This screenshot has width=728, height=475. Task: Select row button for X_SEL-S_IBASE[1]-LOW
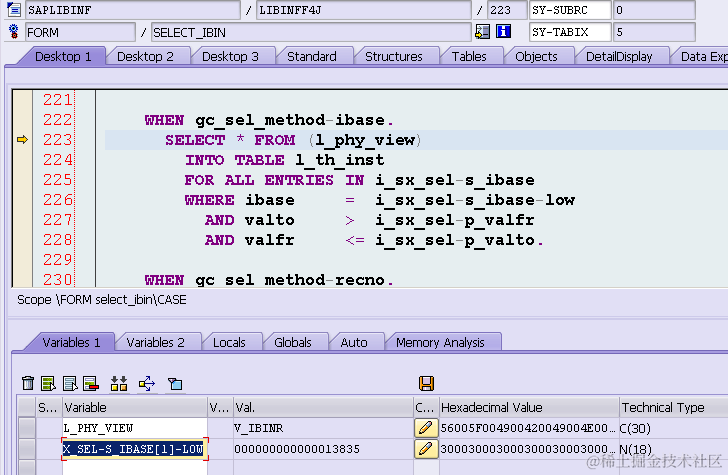27,449
